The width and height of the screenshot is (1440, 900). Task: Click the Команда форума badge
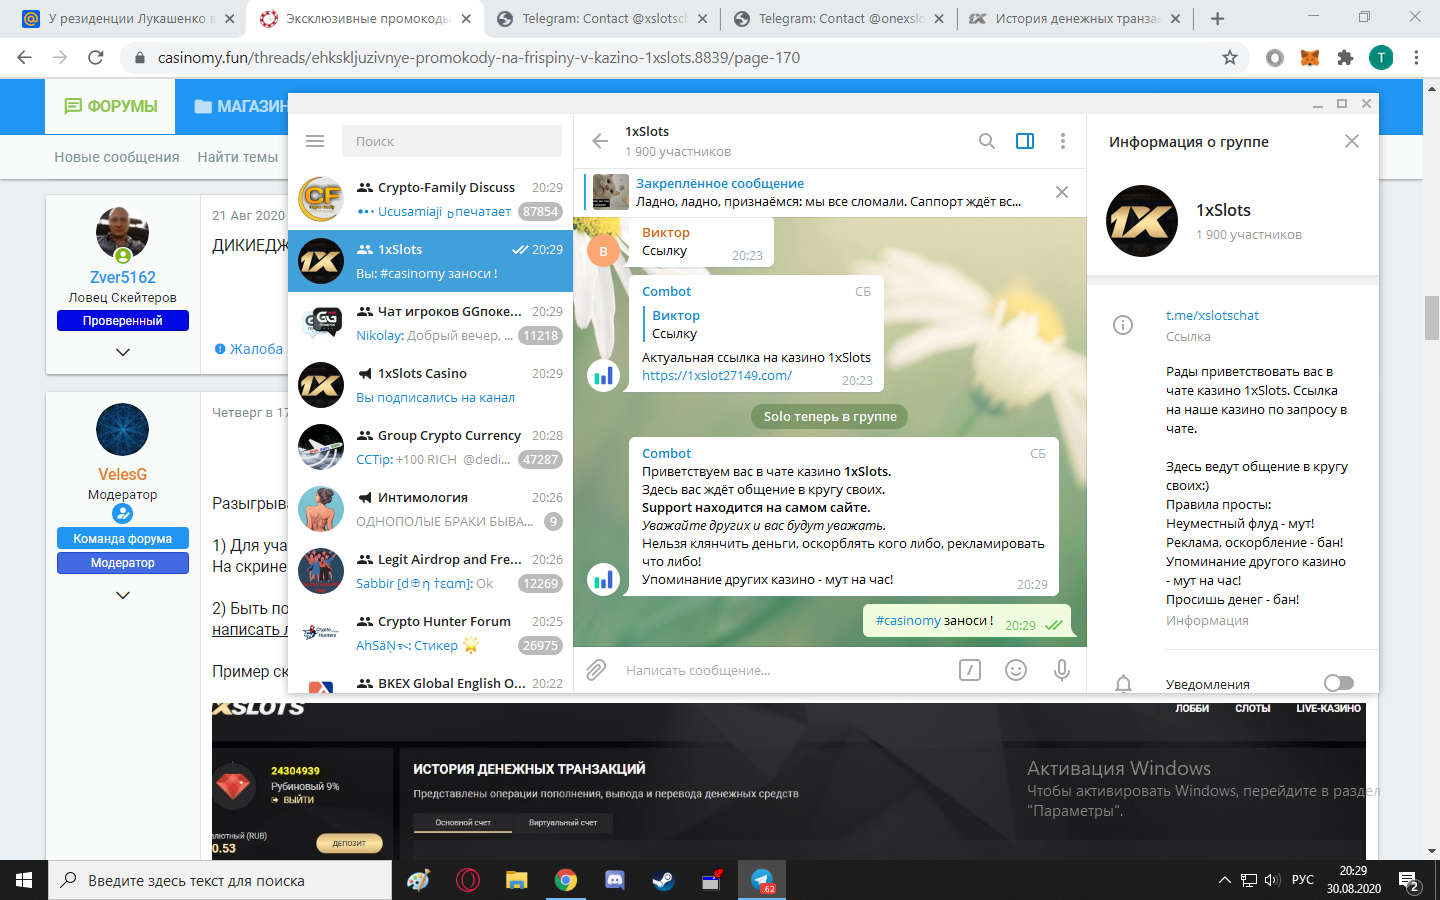pos(123,539)
